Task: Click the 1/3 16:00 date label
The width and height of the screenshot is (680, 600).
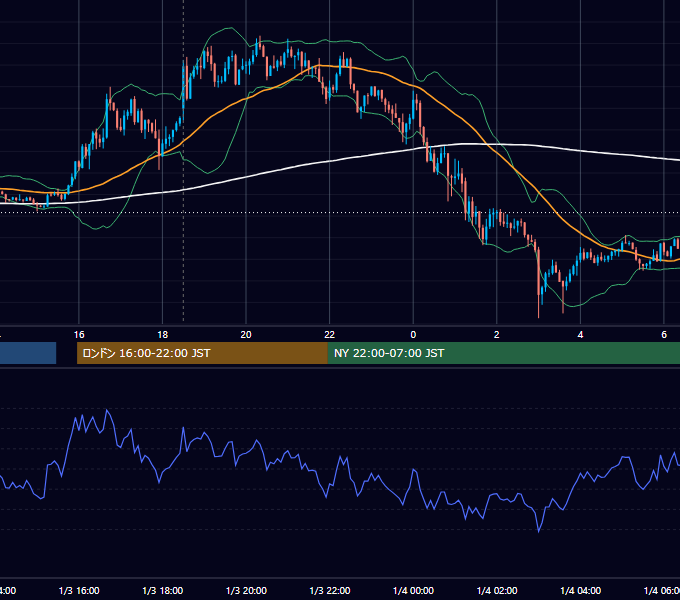Action: 79,590
